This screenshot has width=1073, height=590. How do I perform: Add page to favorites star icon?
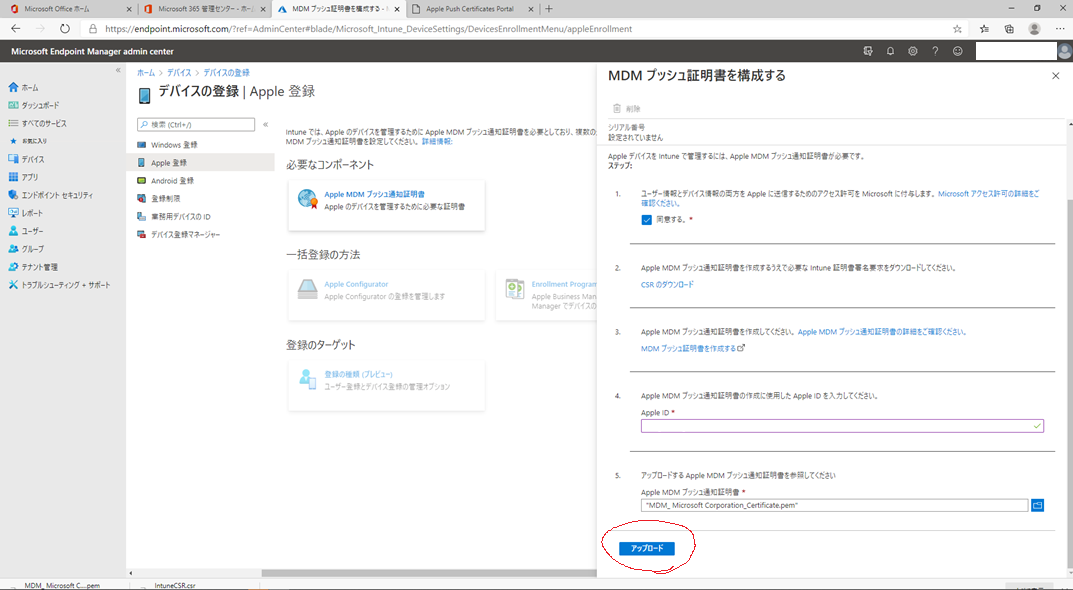957,29
